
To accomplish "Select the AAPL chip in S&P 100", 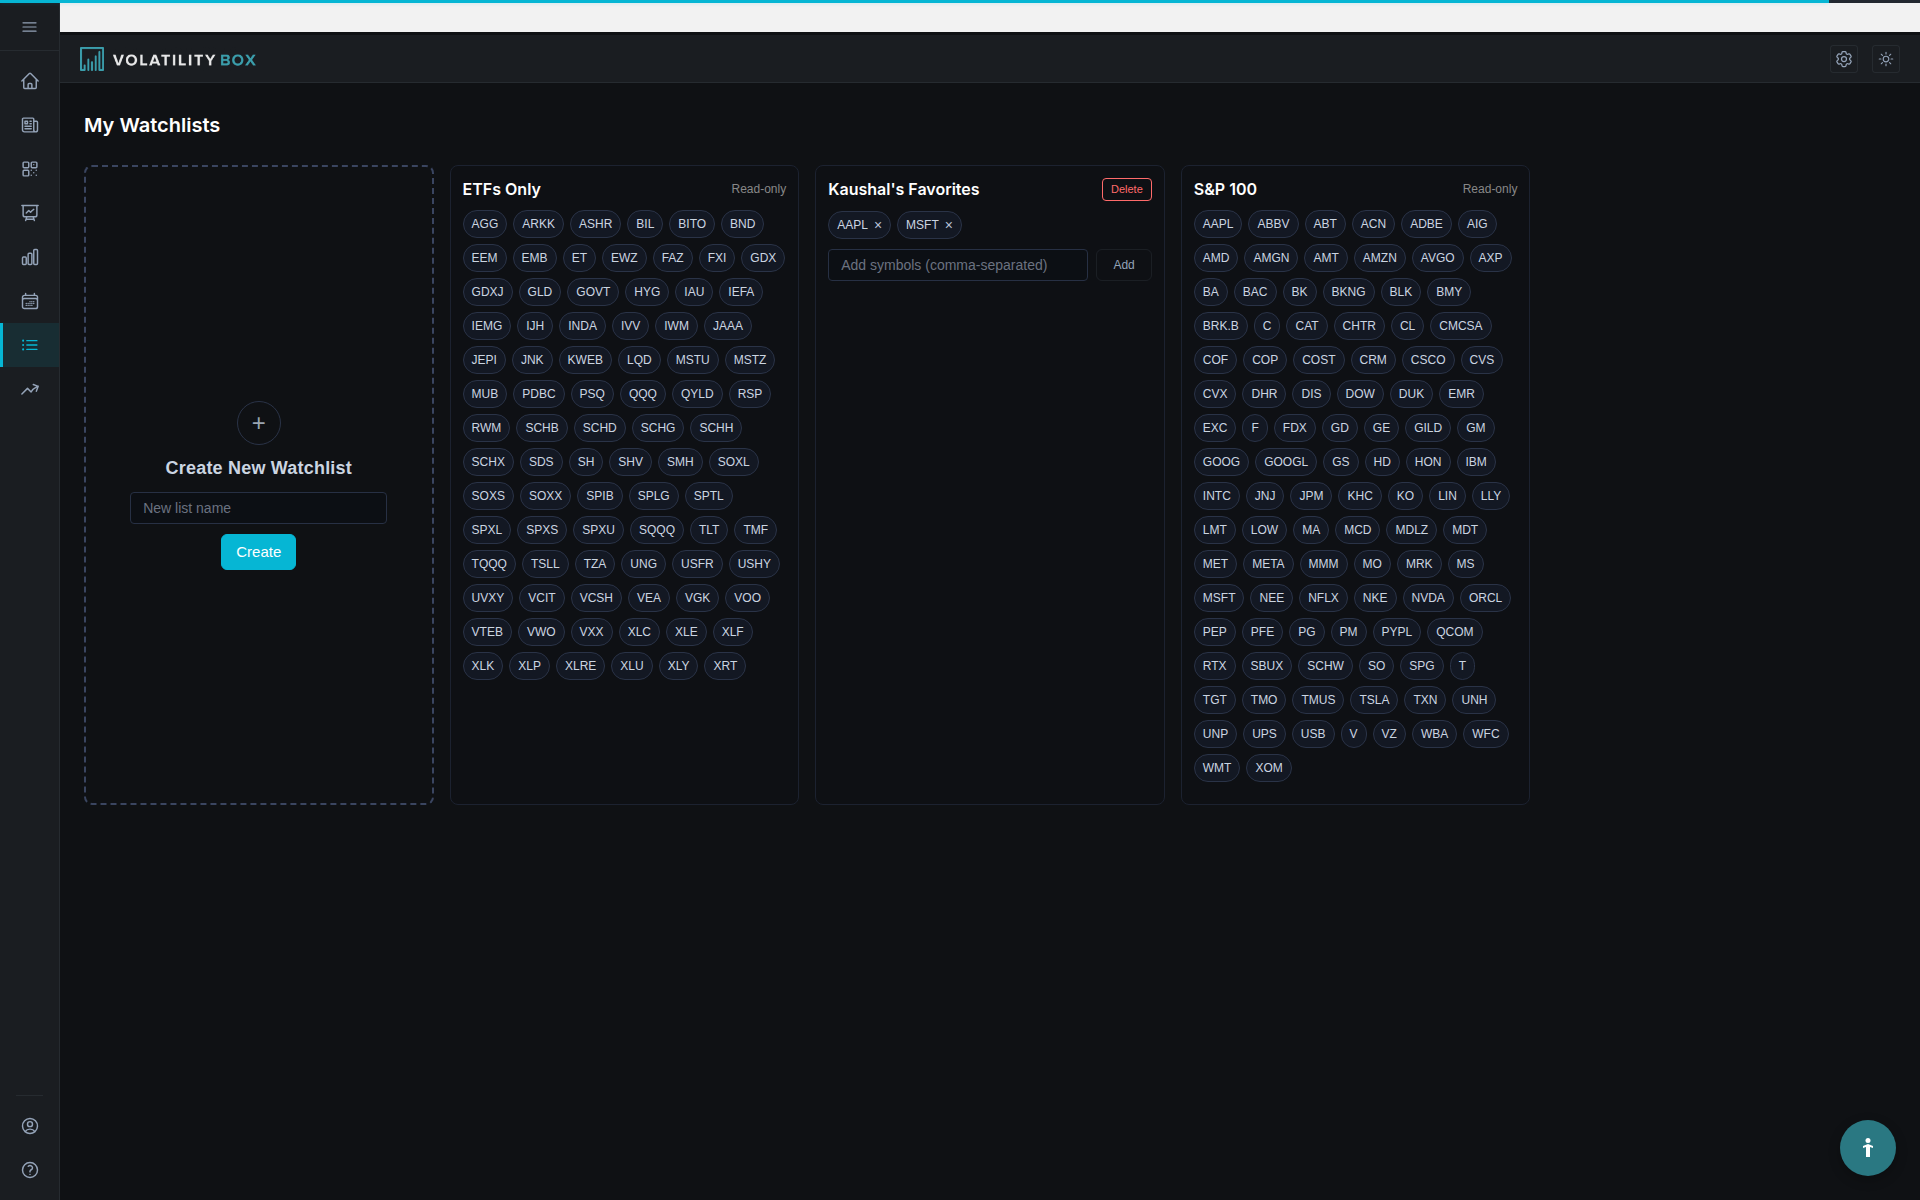I will click(1218, 224).
